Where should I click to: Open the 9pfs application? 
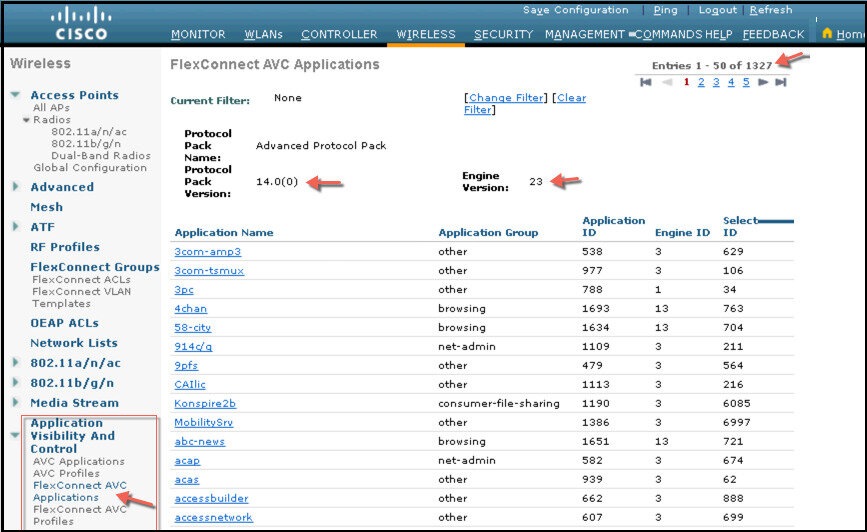pos(186,366)
